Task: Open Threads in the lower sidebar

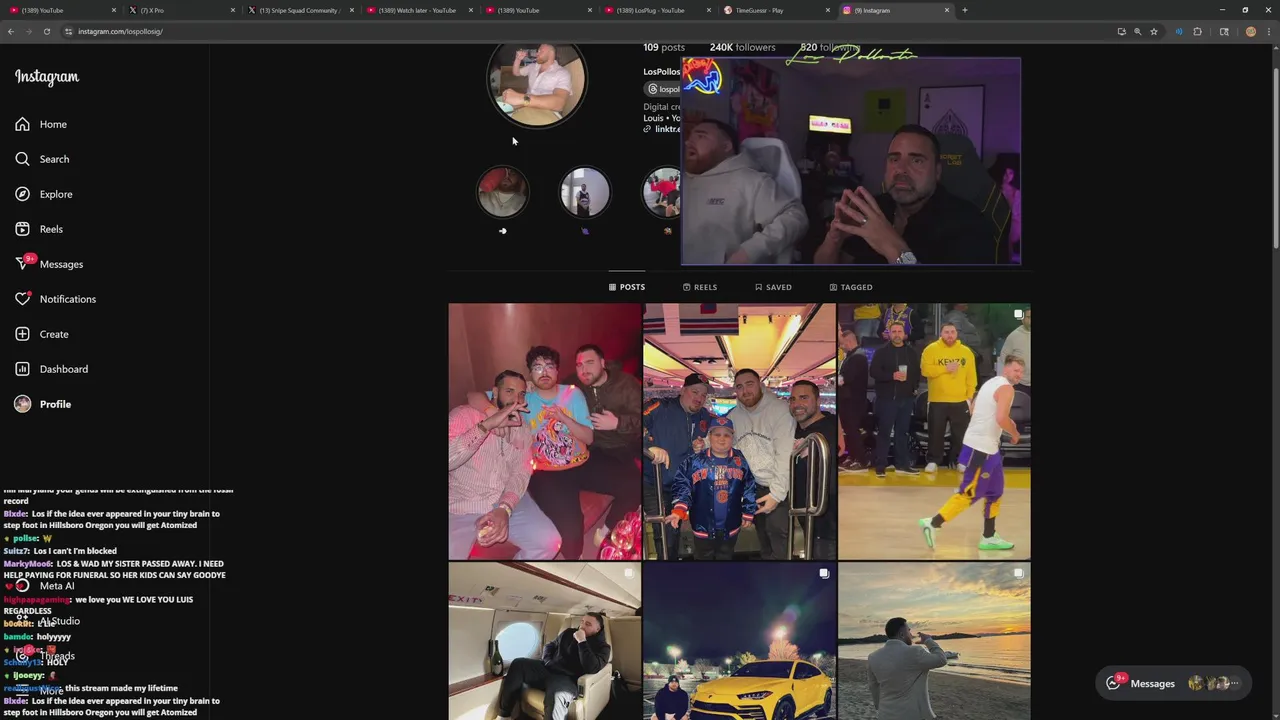Action: tap(46, 656)
